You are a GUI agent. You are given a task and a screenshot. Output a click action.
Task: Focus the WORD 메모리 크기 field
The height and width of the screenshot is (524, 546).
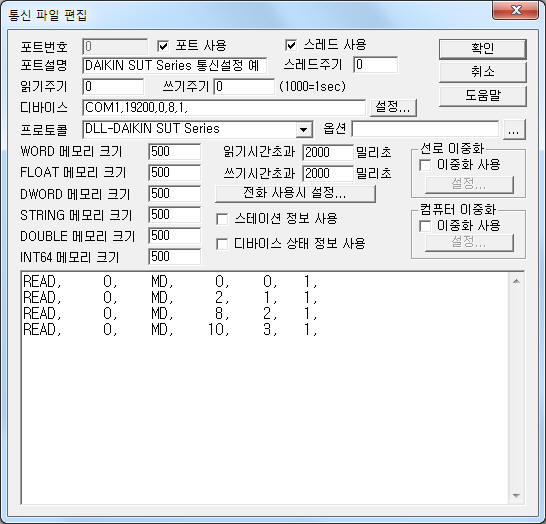point(174,152)
